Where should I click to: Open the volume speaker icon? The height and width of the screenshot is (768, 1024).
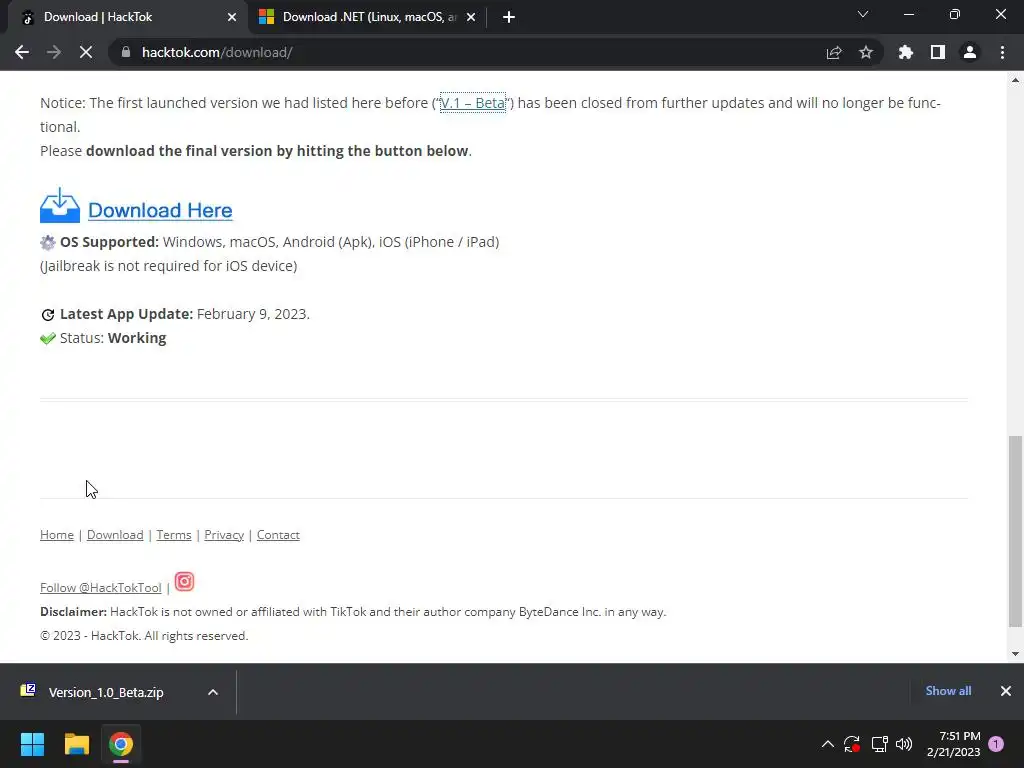(x=904, y=744)
